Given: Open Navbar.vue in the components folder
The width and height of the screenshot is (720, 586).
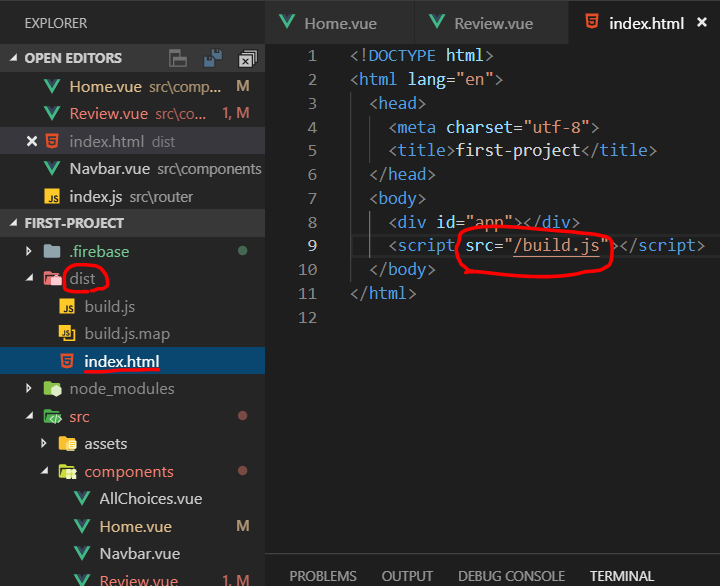Looking at the screenshot, I should click(x=132, y=554).
